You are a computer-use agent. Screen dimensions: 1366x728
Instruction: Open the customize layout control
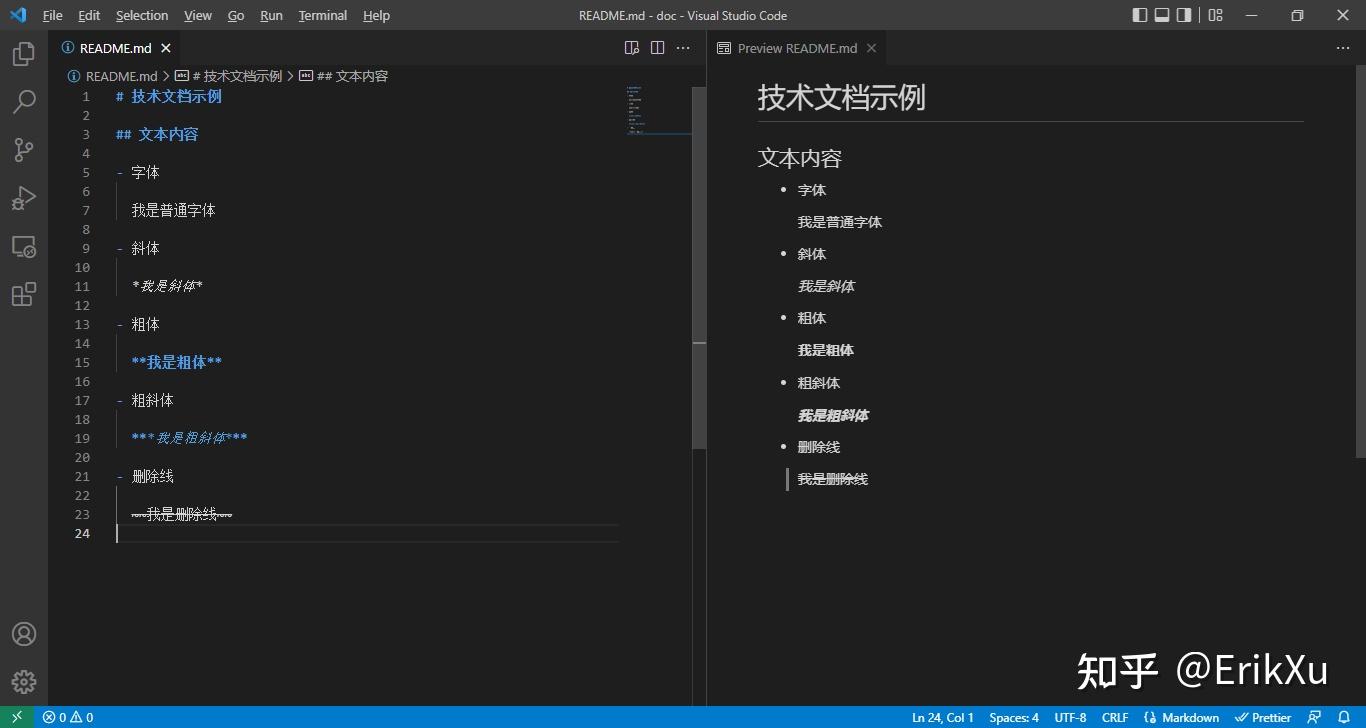[x=1215, y=15]
